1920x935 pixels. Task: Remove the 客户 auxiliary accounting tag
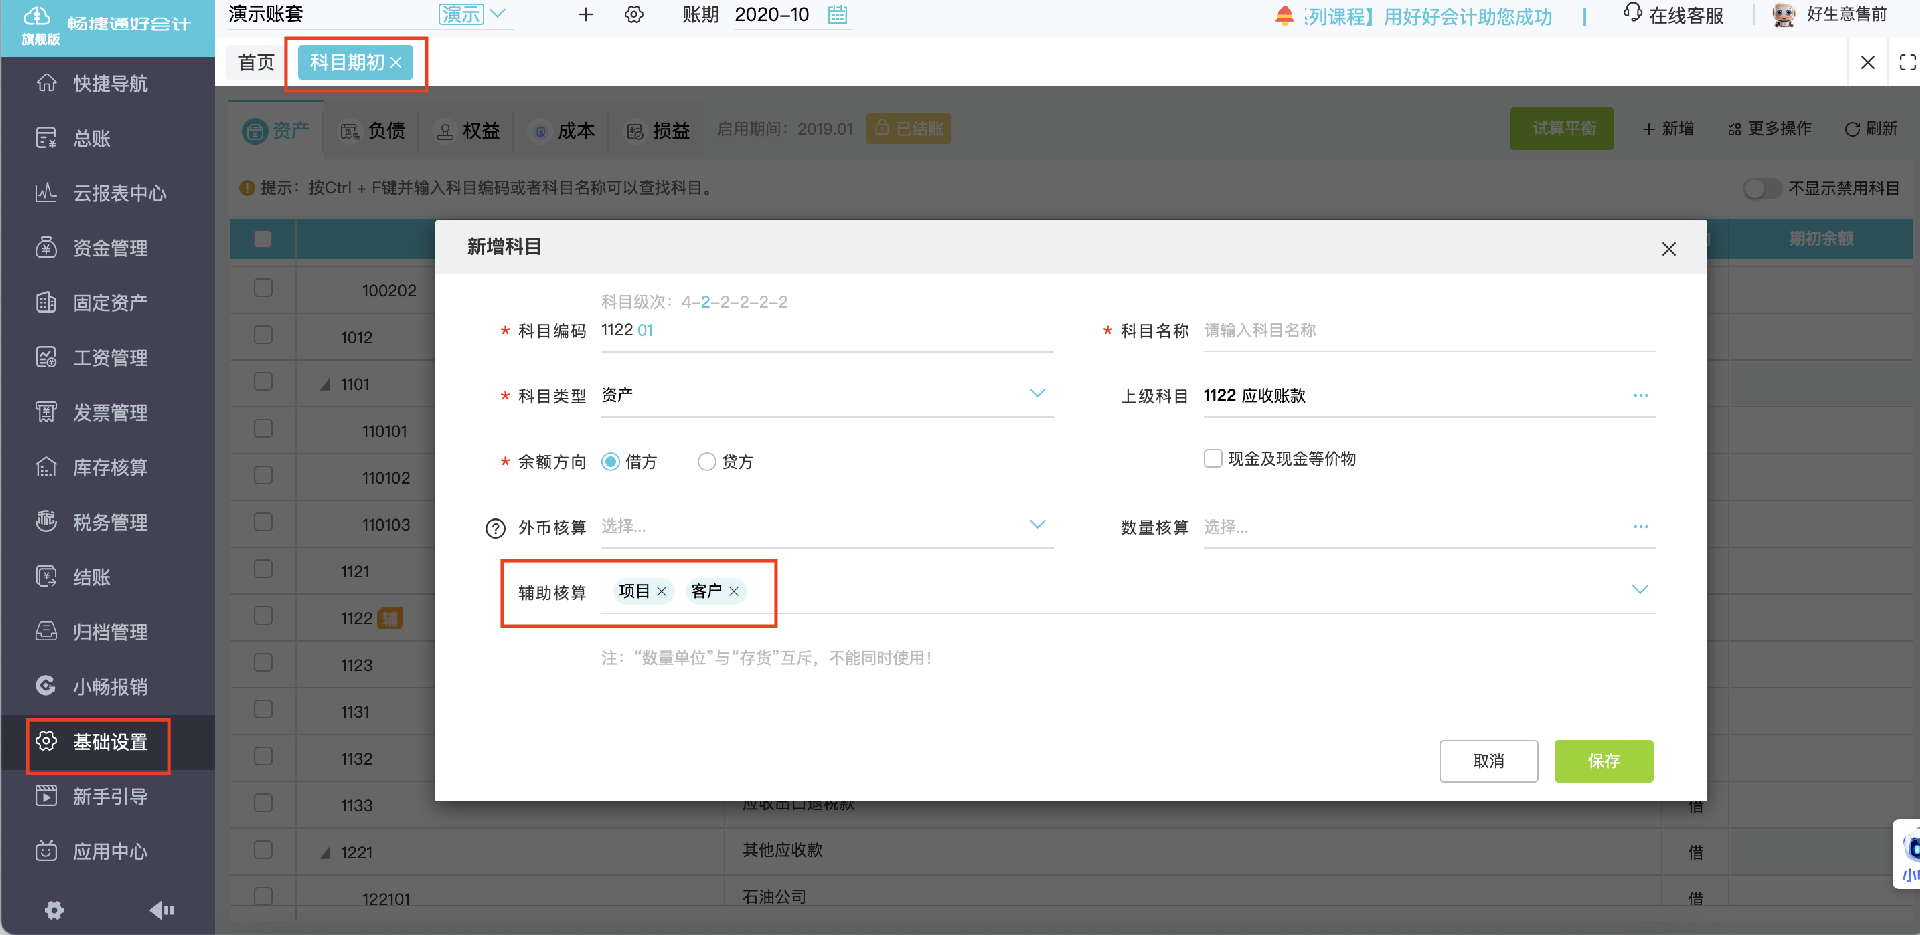click(734, 591)
